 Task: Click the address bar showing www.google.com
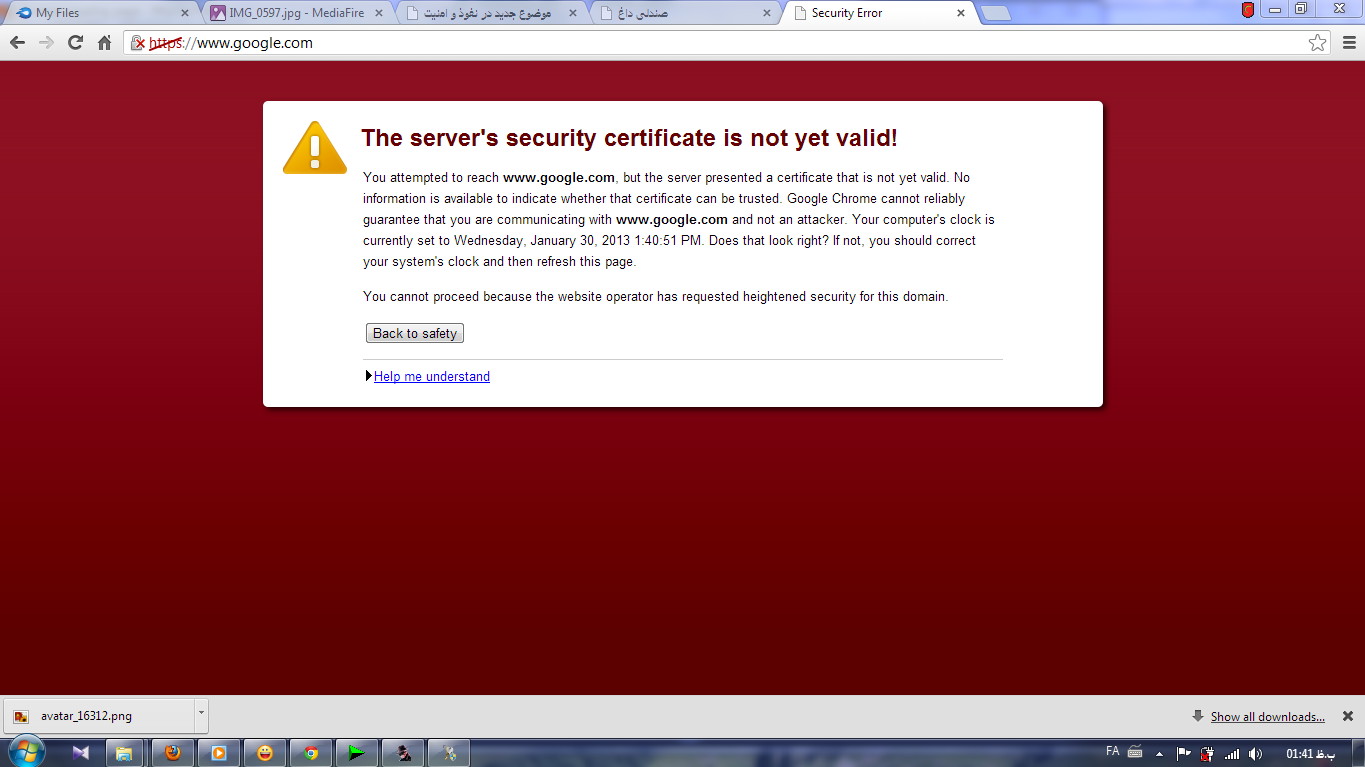pos(725,43)
